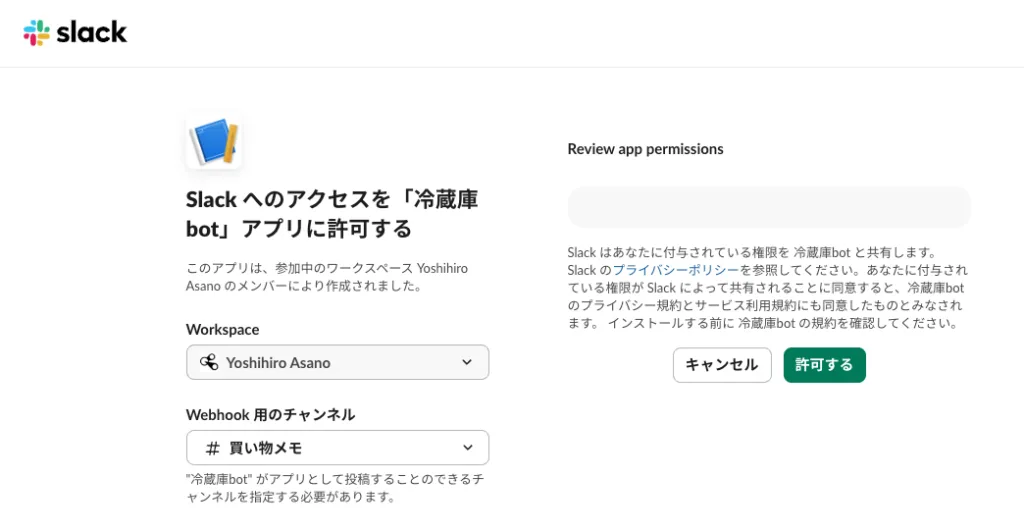Screen dimensions: 1024x531
Task: Click the text 'このアプリは、参加中のワークスペース Yoshihiro Asano…'
Action: click(x=327, y=277)
